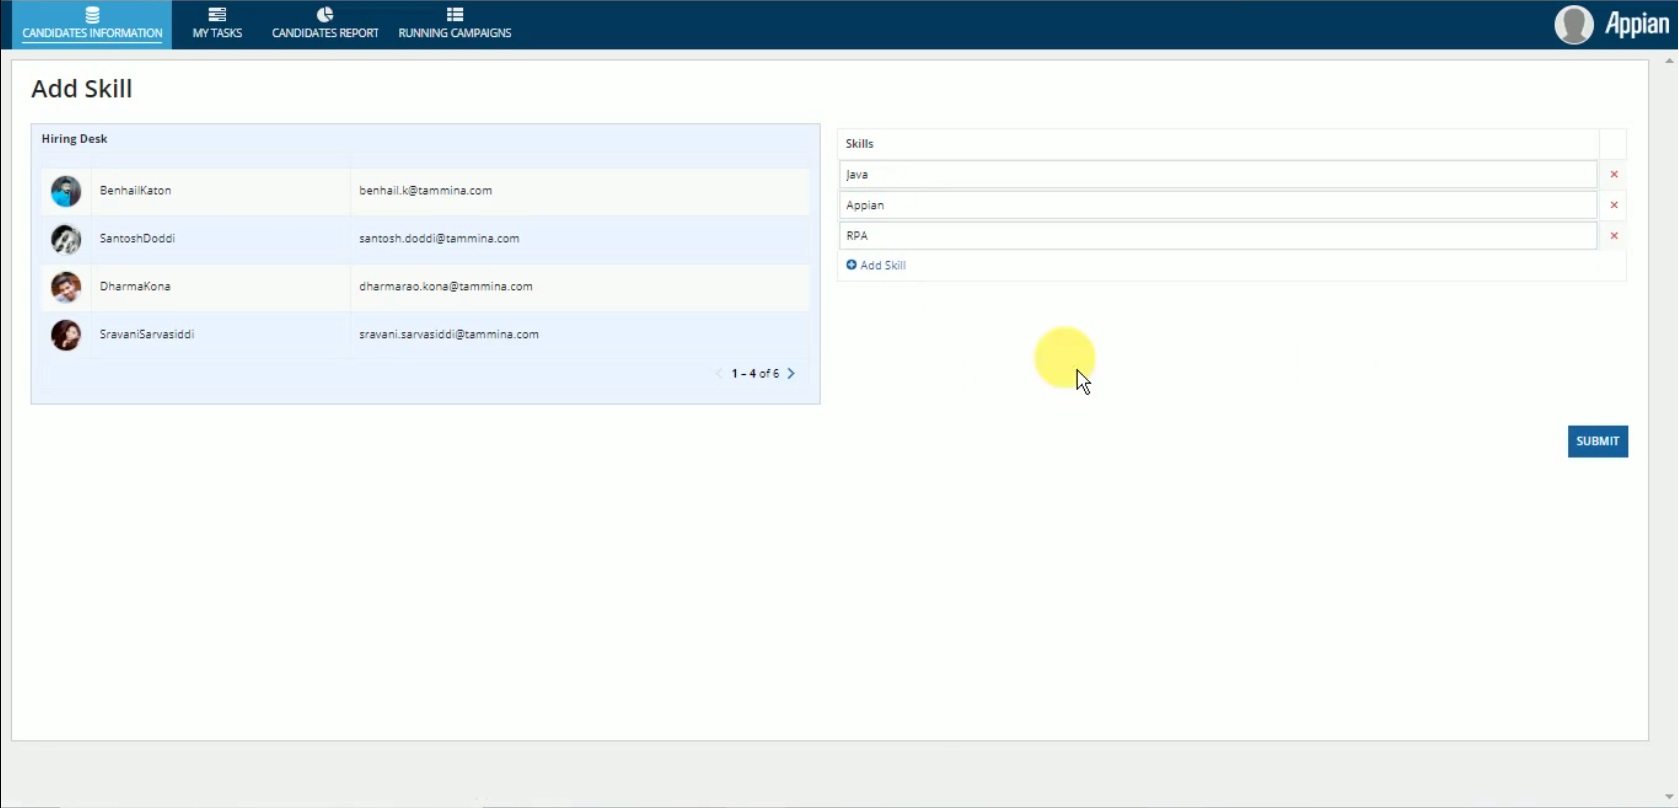Select the name SantoshDoddi
This screenshot has height=808, width=1679.
[x=137, y=238]
